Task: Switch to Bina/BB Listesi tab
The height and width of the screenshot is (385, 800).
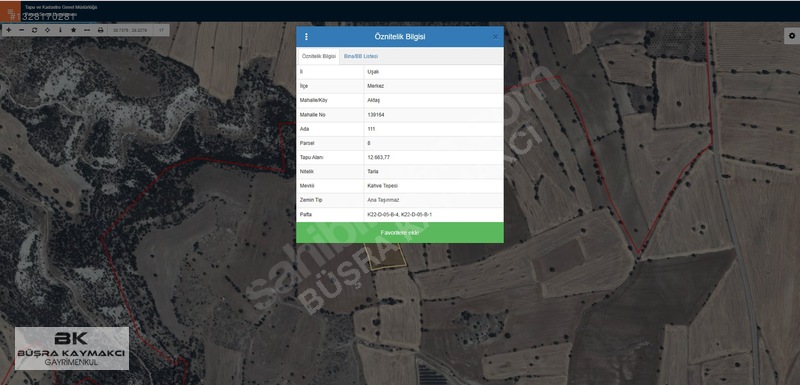Action: pos(361,56)
